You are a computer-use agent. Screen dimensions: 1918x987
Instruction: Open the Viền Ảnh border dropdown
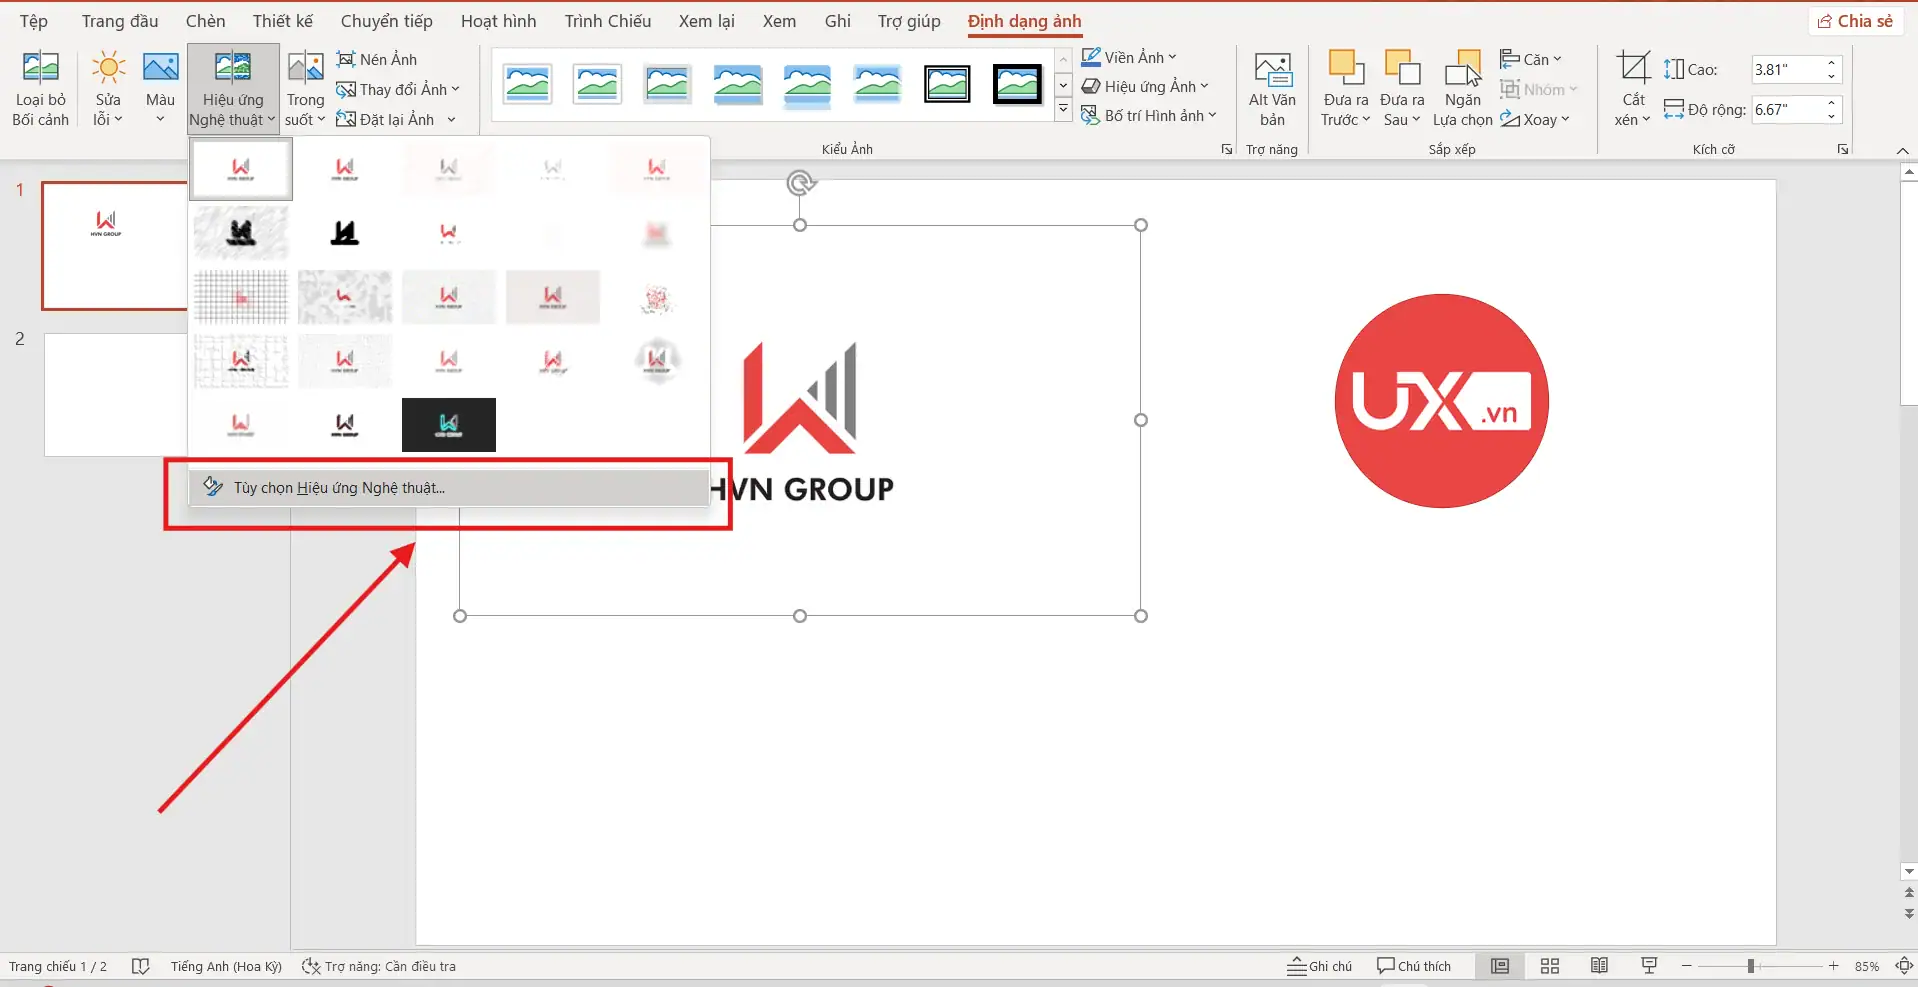pyautogui.click(x=1129, y=57)
